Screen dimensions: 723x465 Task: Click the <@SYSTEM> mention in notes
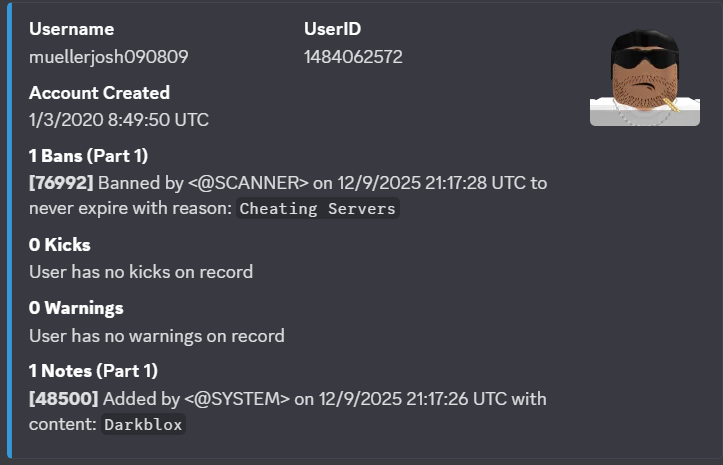tap(237, 399)
